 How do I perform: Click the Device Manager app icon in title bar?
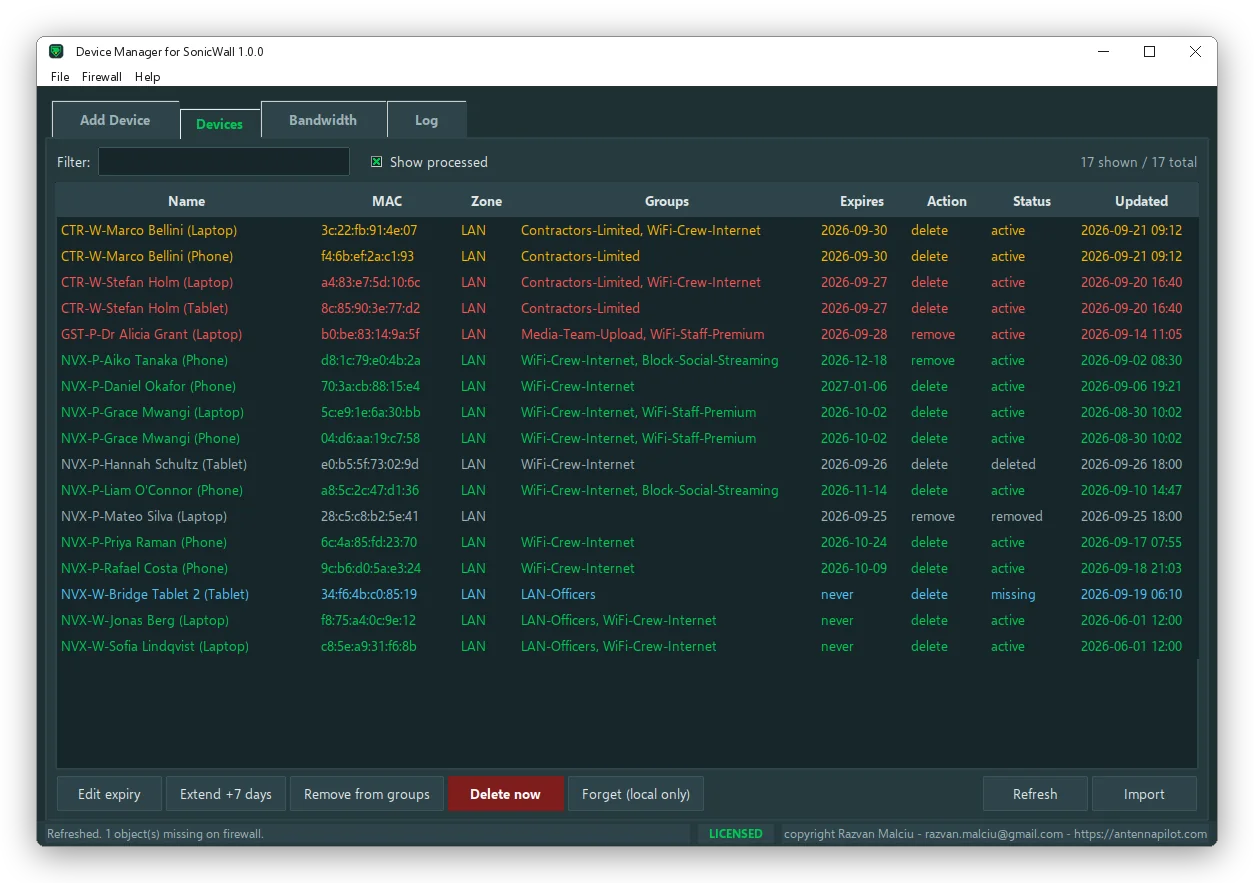(57, 52)
